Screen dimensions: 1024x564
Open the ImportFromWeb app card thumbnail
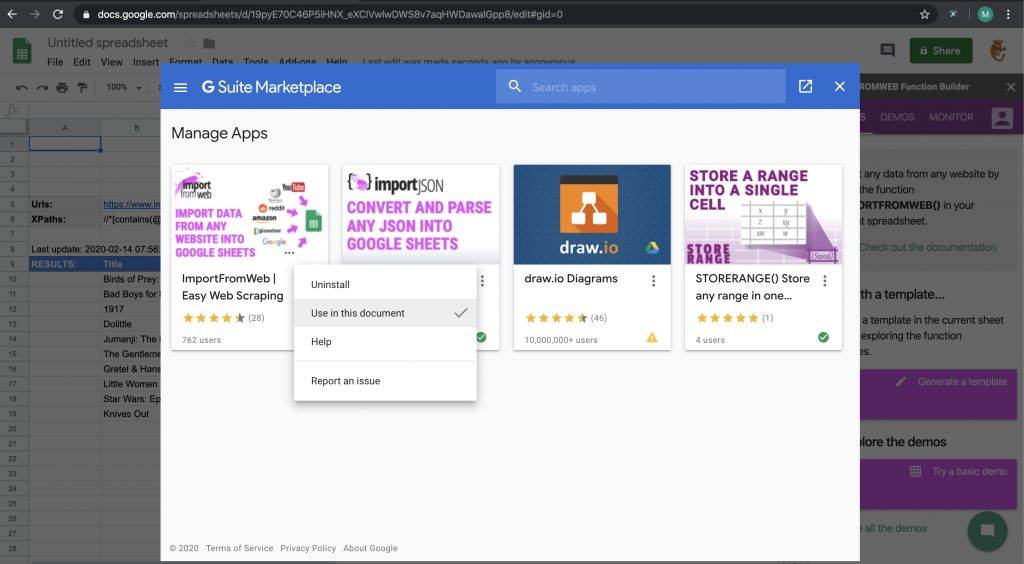click(x=249, y=214)
